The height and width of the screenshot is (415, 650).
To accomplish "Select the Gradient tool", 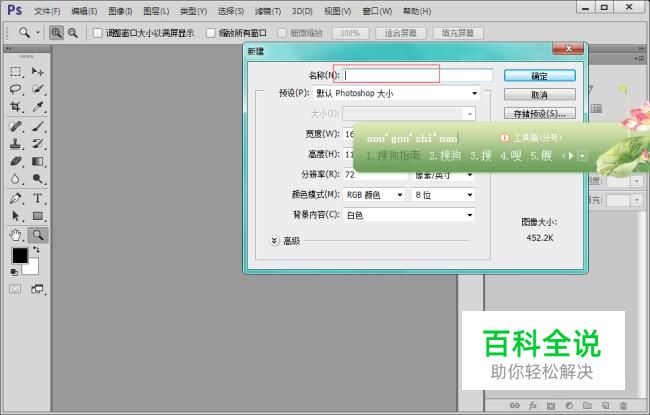I will tap(38, 161).
